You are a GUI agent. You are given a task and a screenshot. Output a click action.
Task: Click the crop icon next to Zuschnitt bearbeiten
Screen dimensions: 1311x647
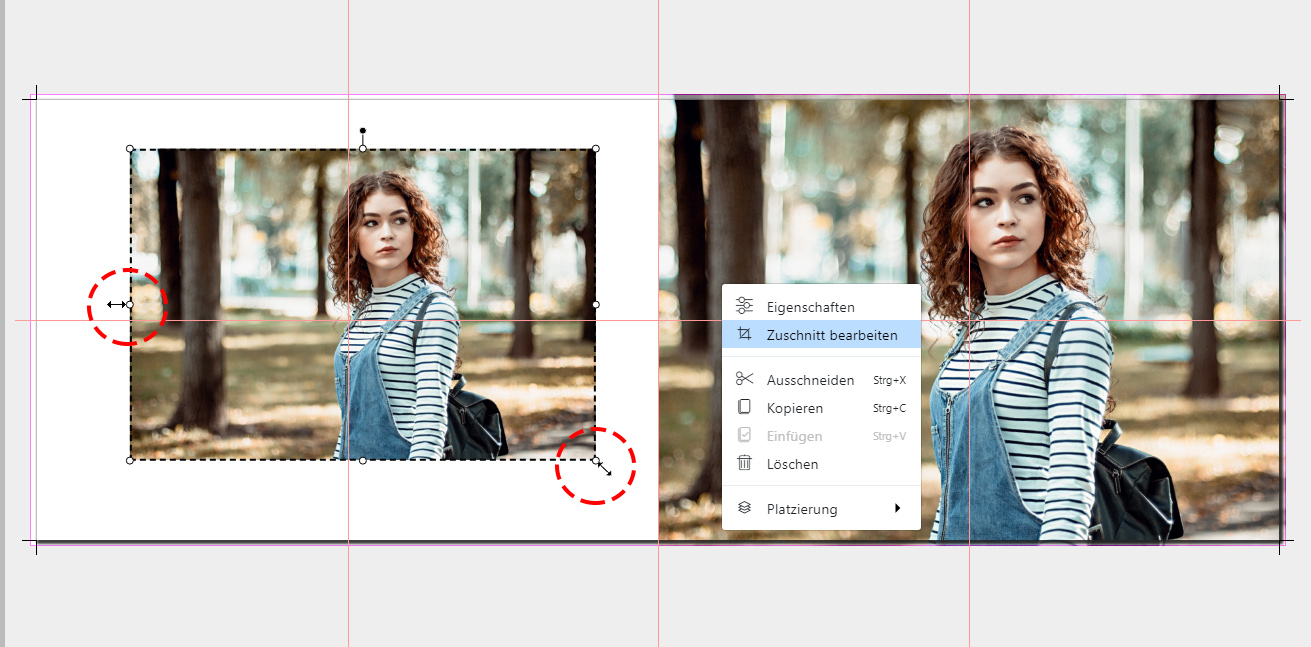[x=744, y=335]
